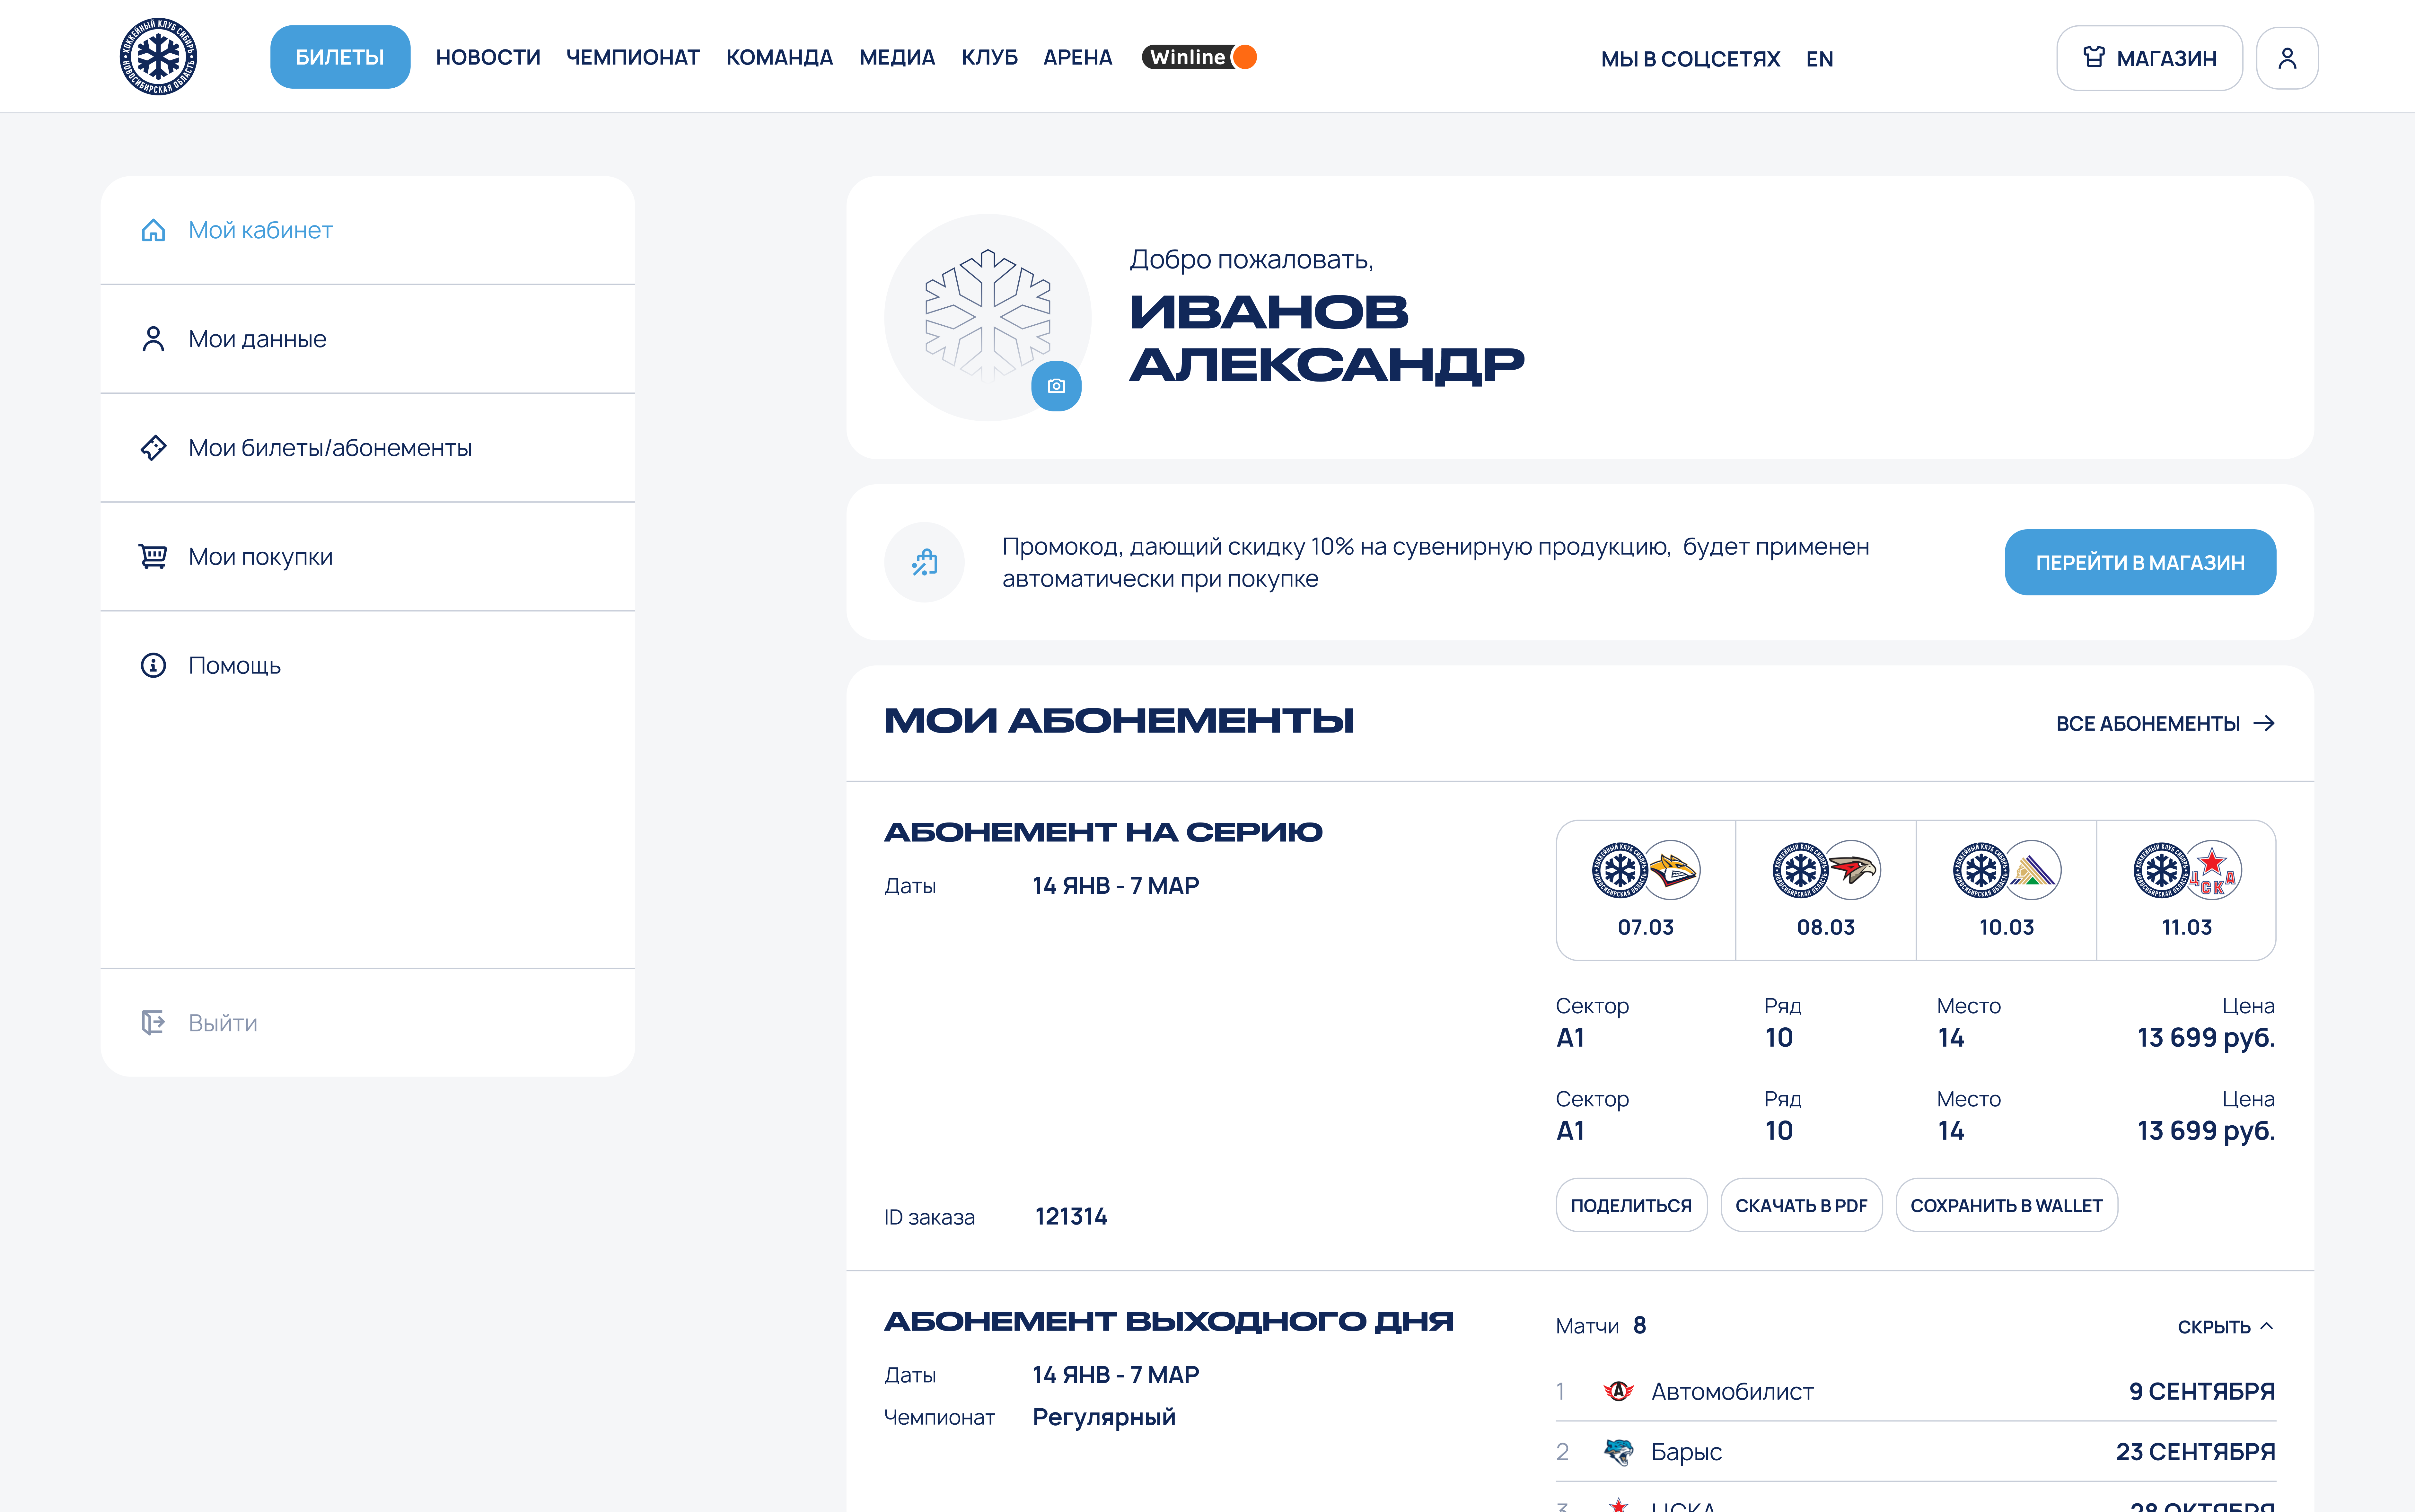Click the info icon beside Помощь

153,665
